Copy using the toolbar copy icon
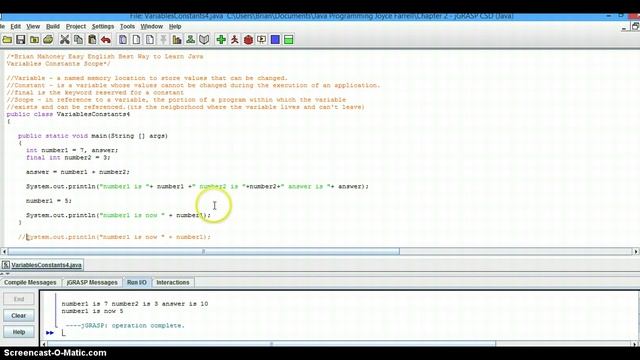Image resolution: width=640 pixels, height=360 pixels. (x=78, y=40)
